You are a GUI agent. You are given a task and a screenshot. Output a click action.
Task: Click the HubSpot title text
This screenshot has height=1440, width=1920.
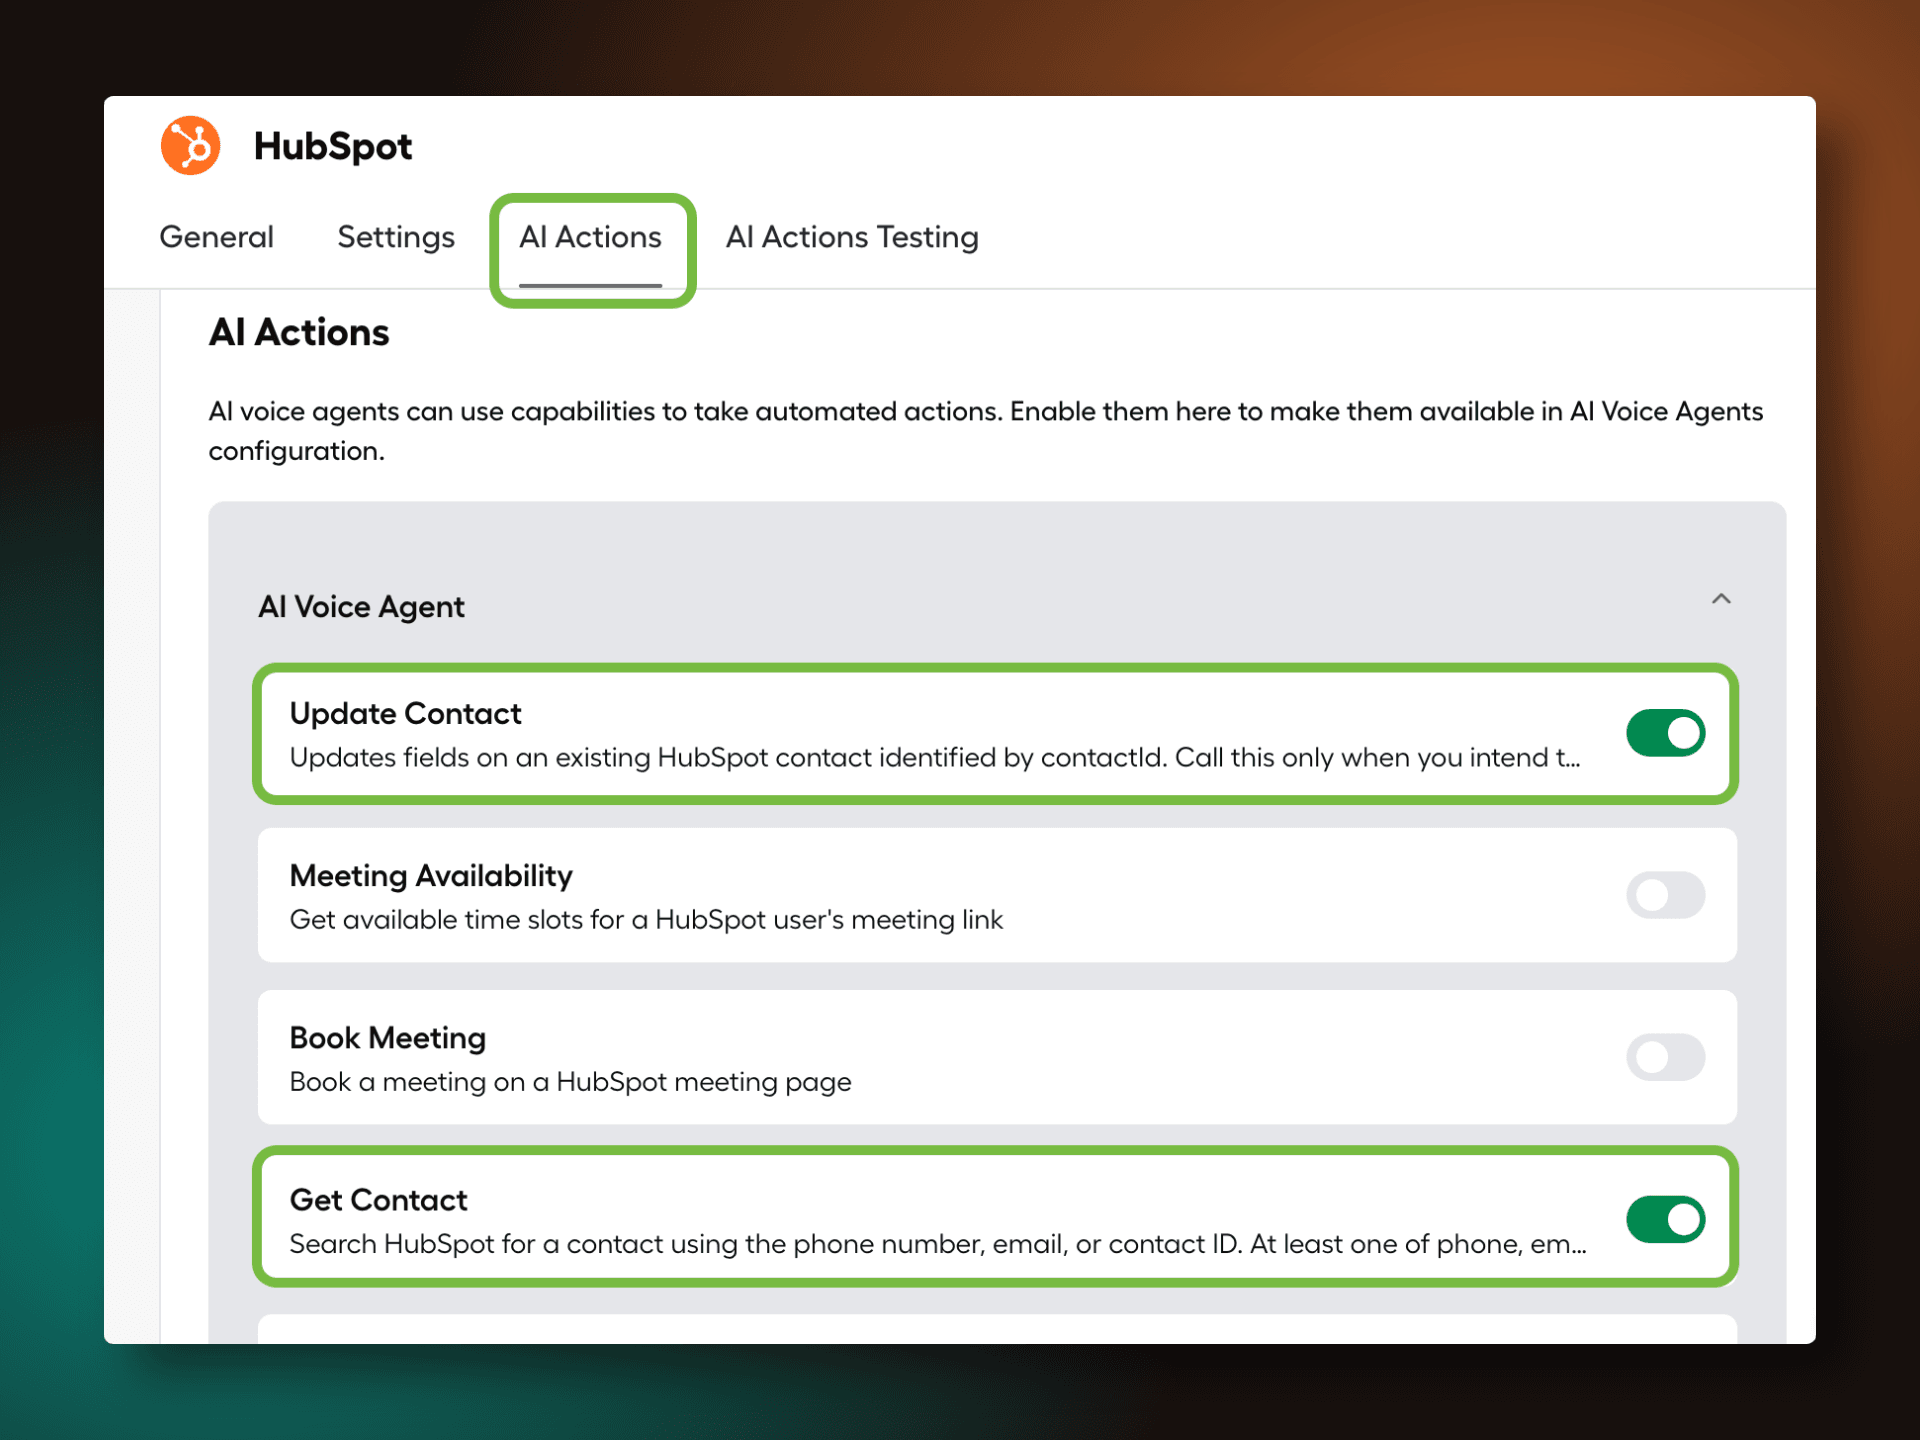pos(333,146)
